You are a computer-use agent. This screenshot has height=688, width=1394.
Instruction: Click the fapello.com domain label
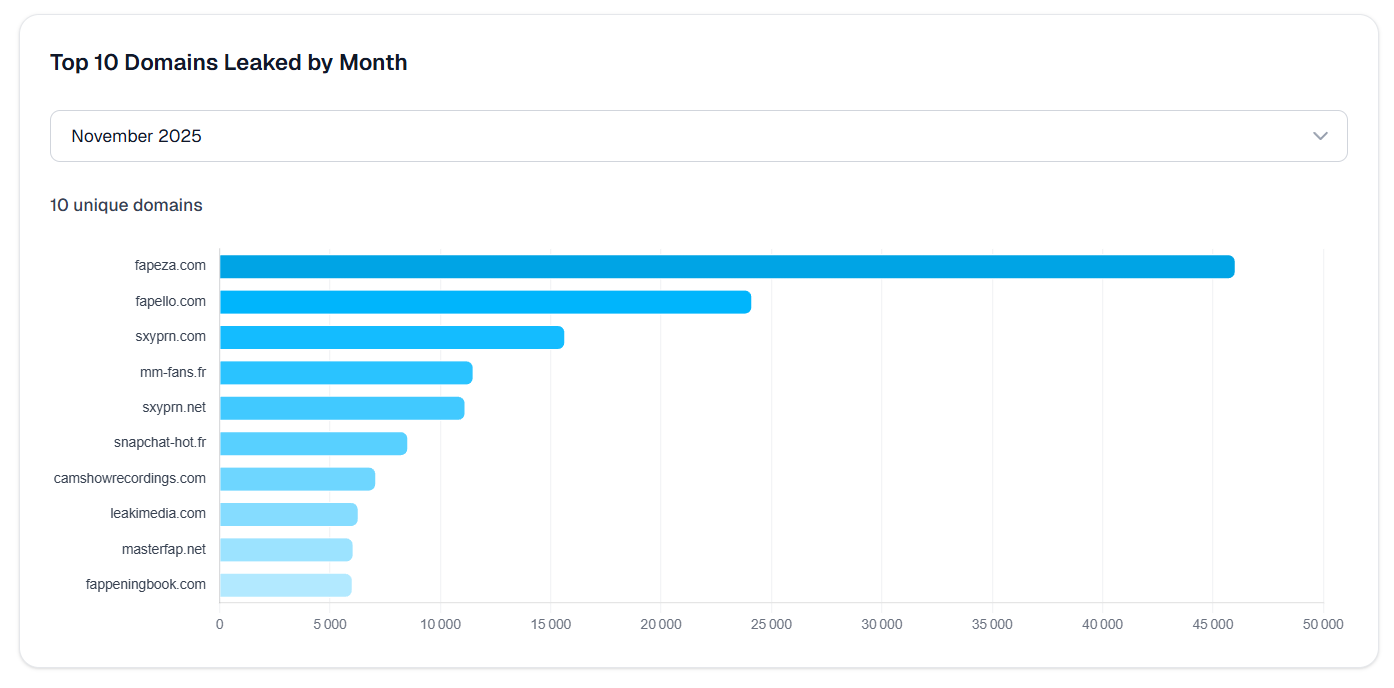[170, 301]
